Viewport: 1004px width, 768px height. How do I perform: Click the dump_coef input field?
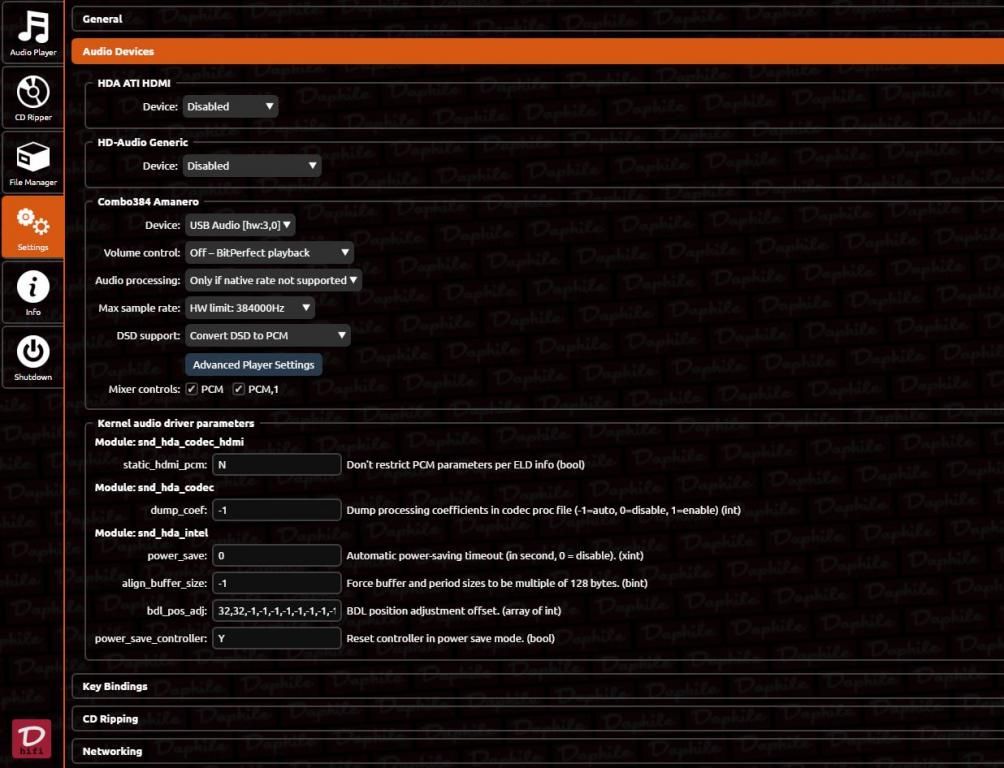pos(277,510)
